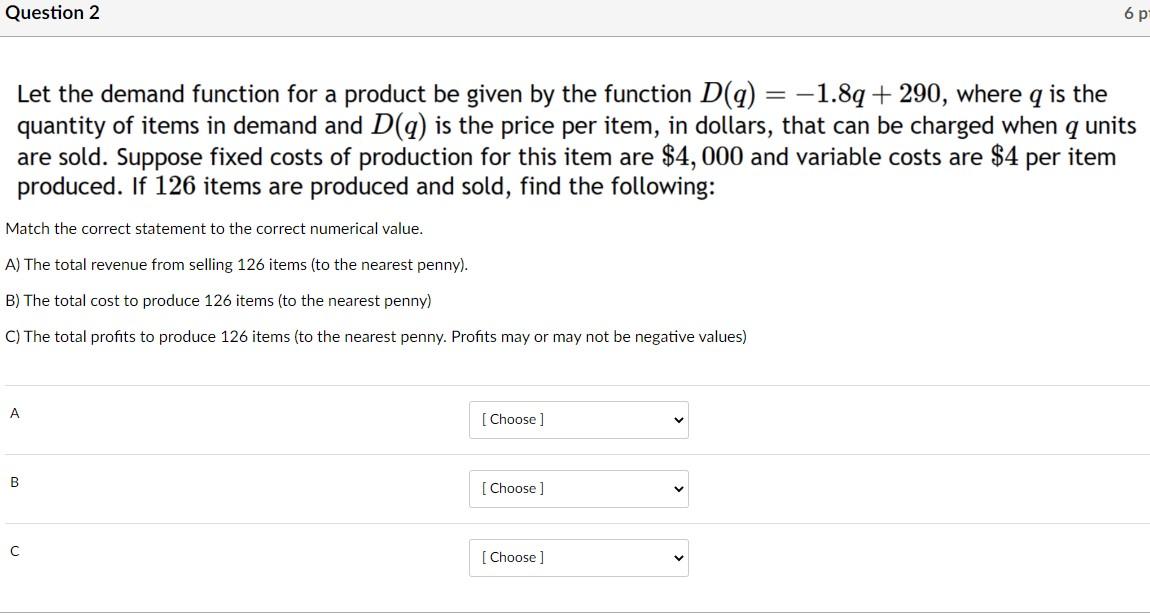The height and width of the screenshot is (615, 1150).
Task: Click the chevron arrow in row A's Choose box
Action: click(x=678, y=419)
